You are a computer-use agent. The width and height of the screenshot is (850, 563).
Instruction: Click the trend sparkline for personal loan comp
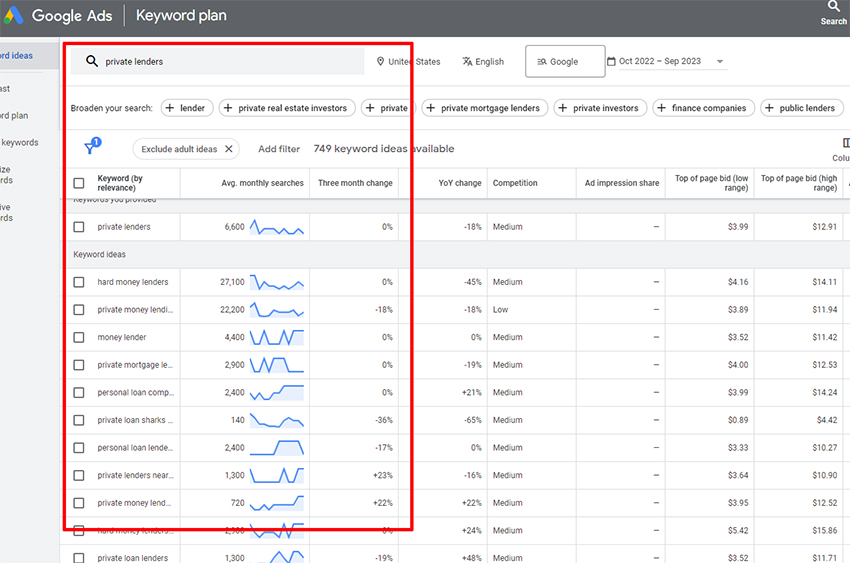pos(276,393)
